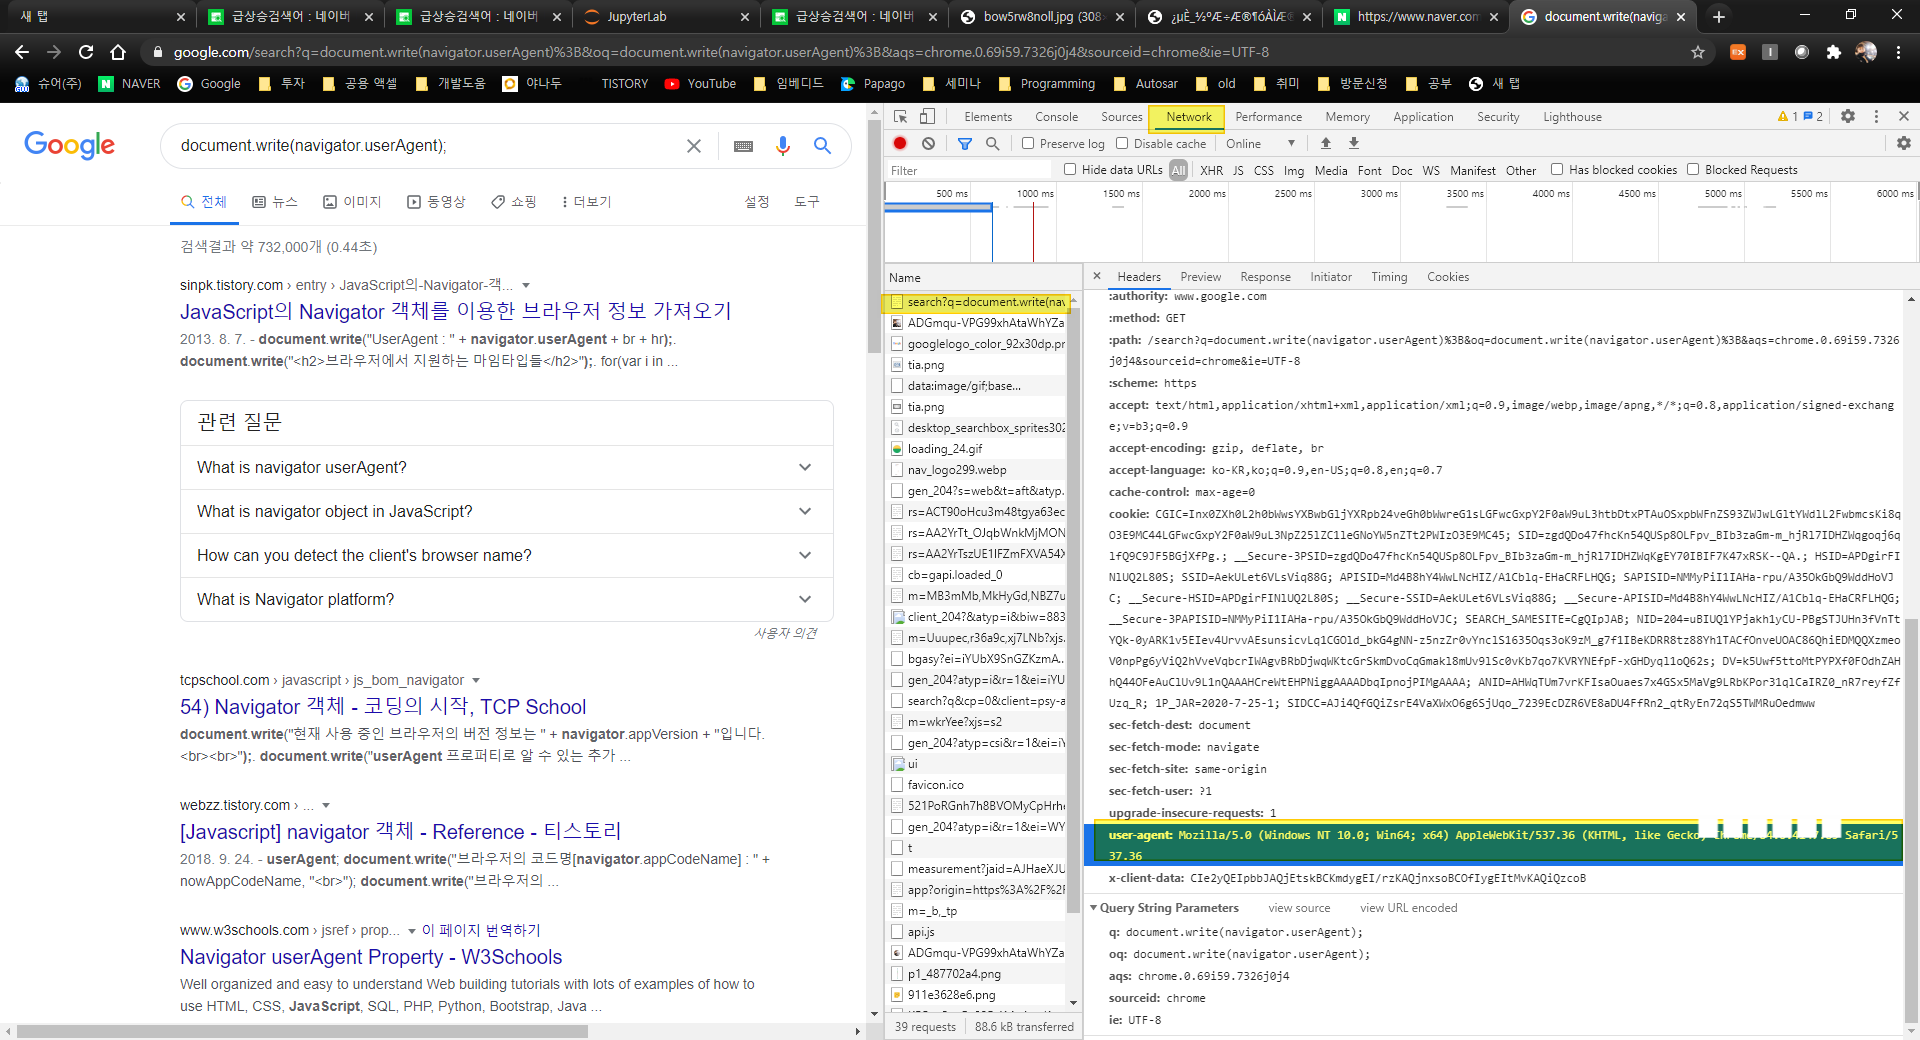Reload the page with the refresh icon
Viewport: 1920px width, 1040px height.
pos(86,52)
